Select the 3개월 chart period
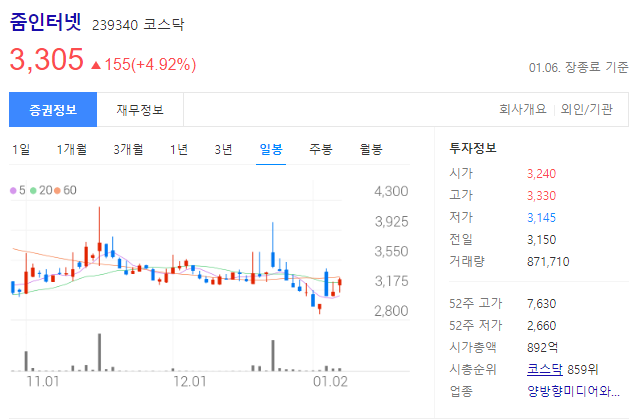The height and width of the screenshot is (419, 638). (x=128, y=149)
